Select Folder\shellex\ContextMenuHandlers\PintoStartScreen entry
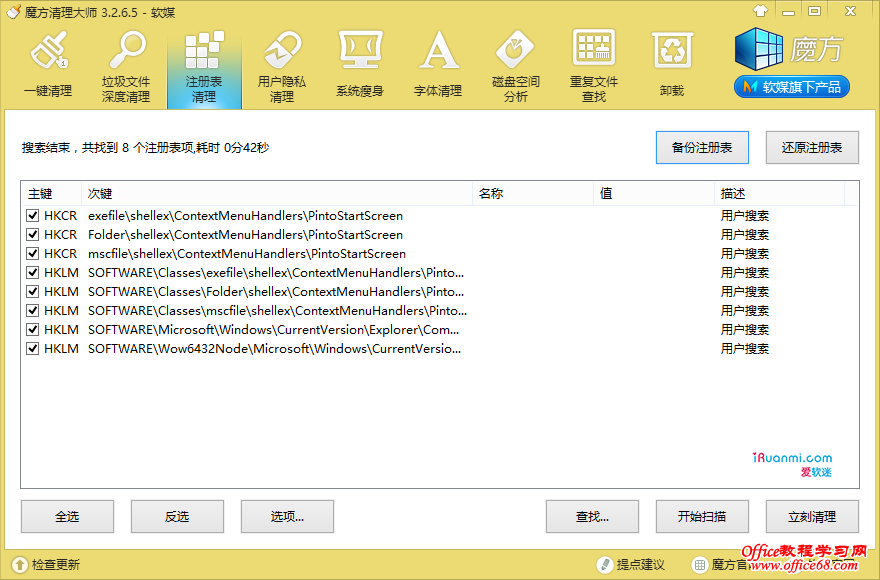The image size is (880, 580). coord(245,235)
